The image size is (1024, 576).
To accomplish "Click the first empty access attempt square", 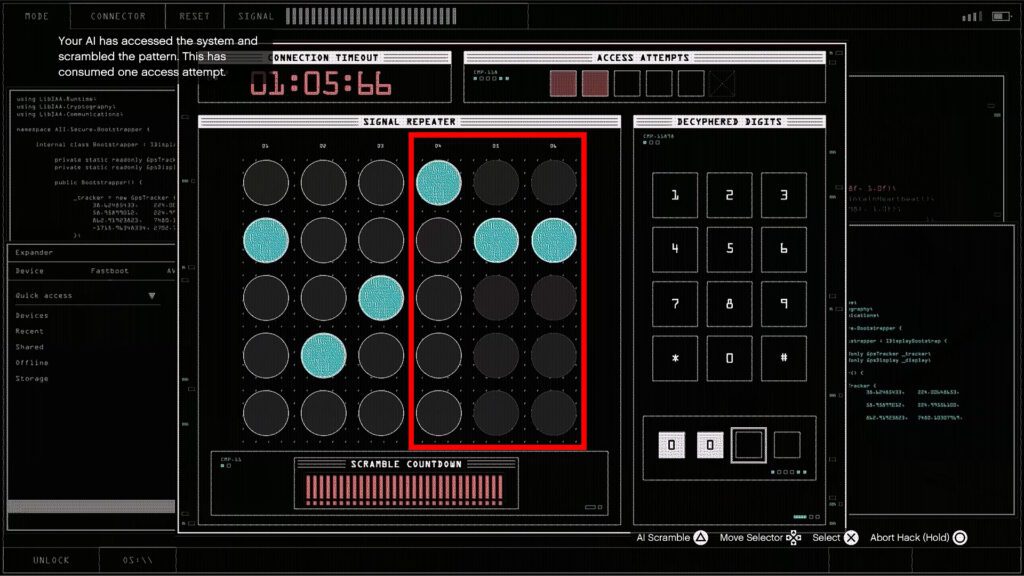I will pyautogui.click(x=627, y=84).
